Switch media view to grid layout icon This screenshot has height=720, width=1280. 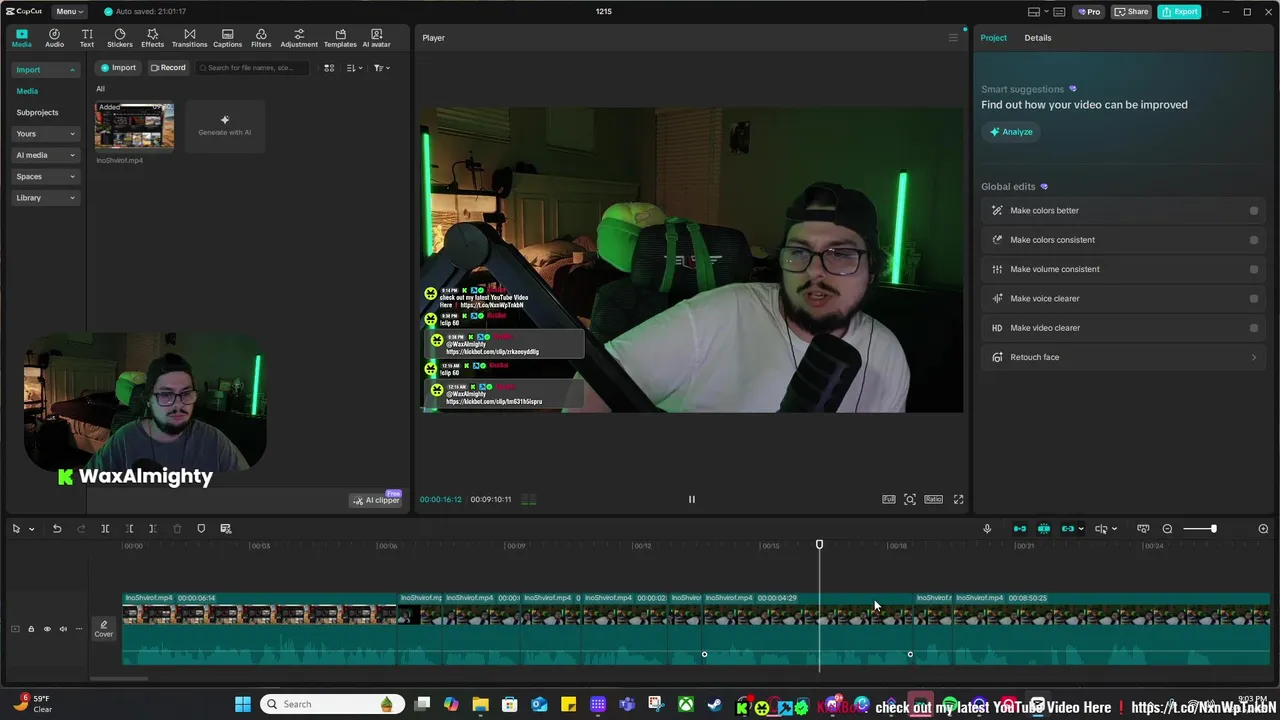point(329,68)
